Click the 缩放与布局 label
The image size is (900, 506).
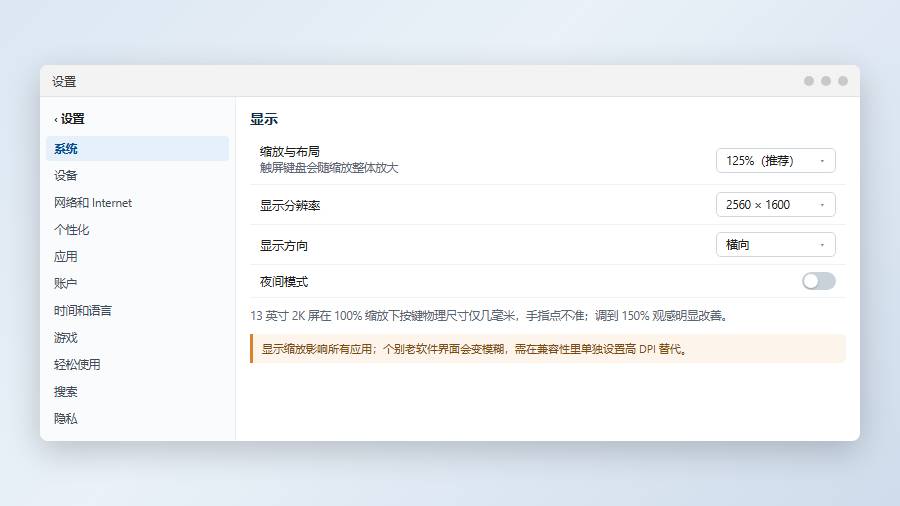tap(290, 151)
